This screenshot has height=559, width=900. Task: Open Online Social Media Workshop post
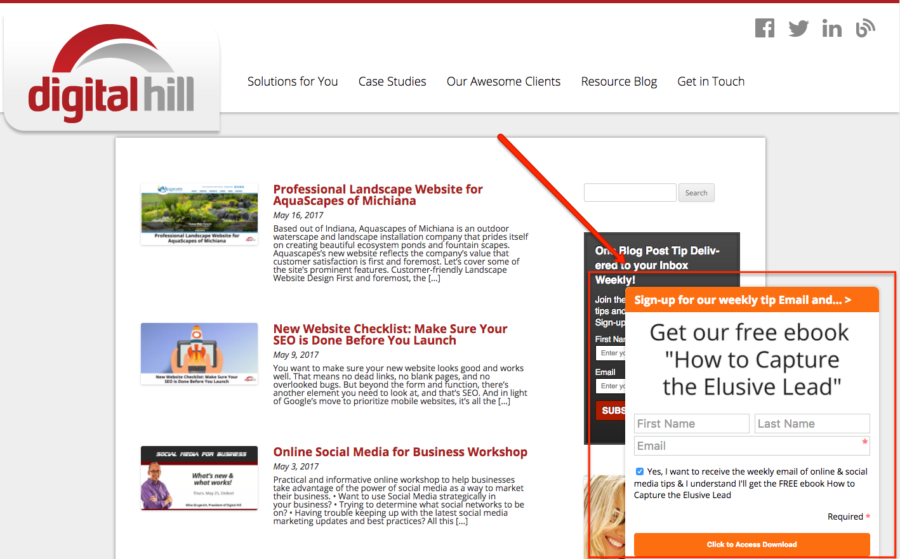click(x=400, y=452)
